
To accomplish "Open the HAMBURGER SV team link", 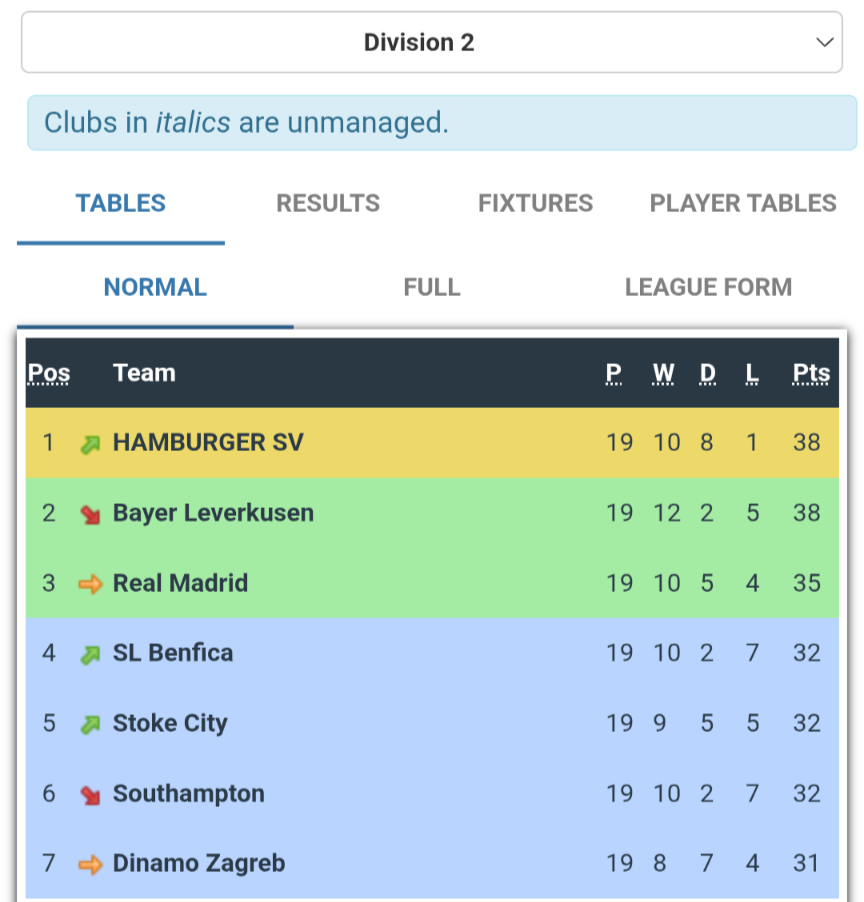I will click(208, 442).
